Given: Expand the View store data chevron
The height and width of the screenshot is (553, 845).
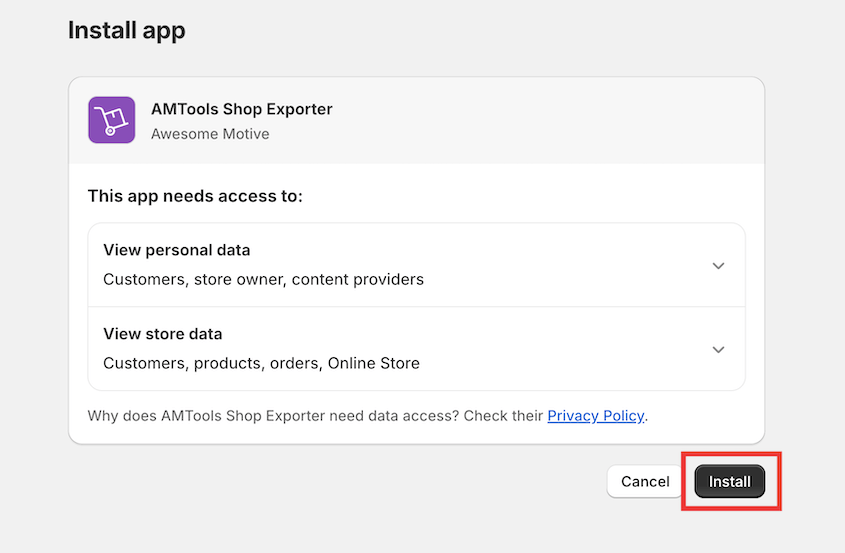Looking at the screenshot, I should tap(718, 350).
